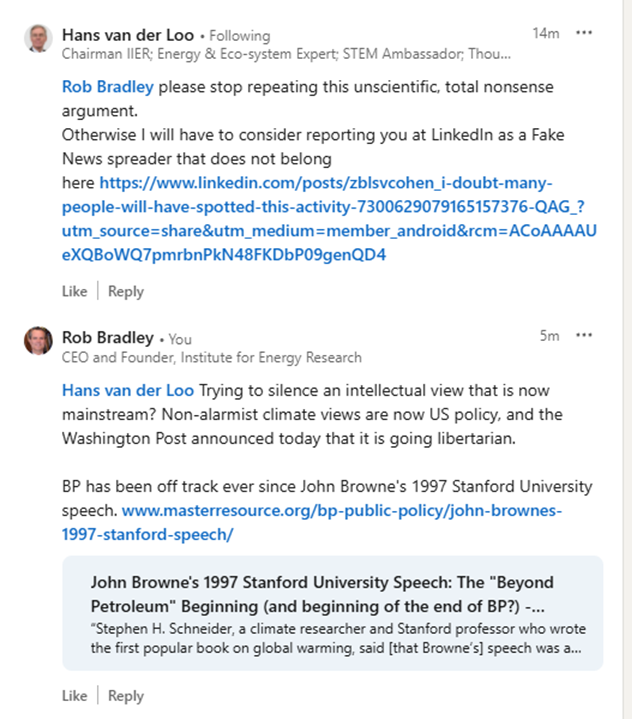The width and height of the screenshot is (632, 719).
Task: Reply to Hans van der Loo's comment
Action: (126, 291)
